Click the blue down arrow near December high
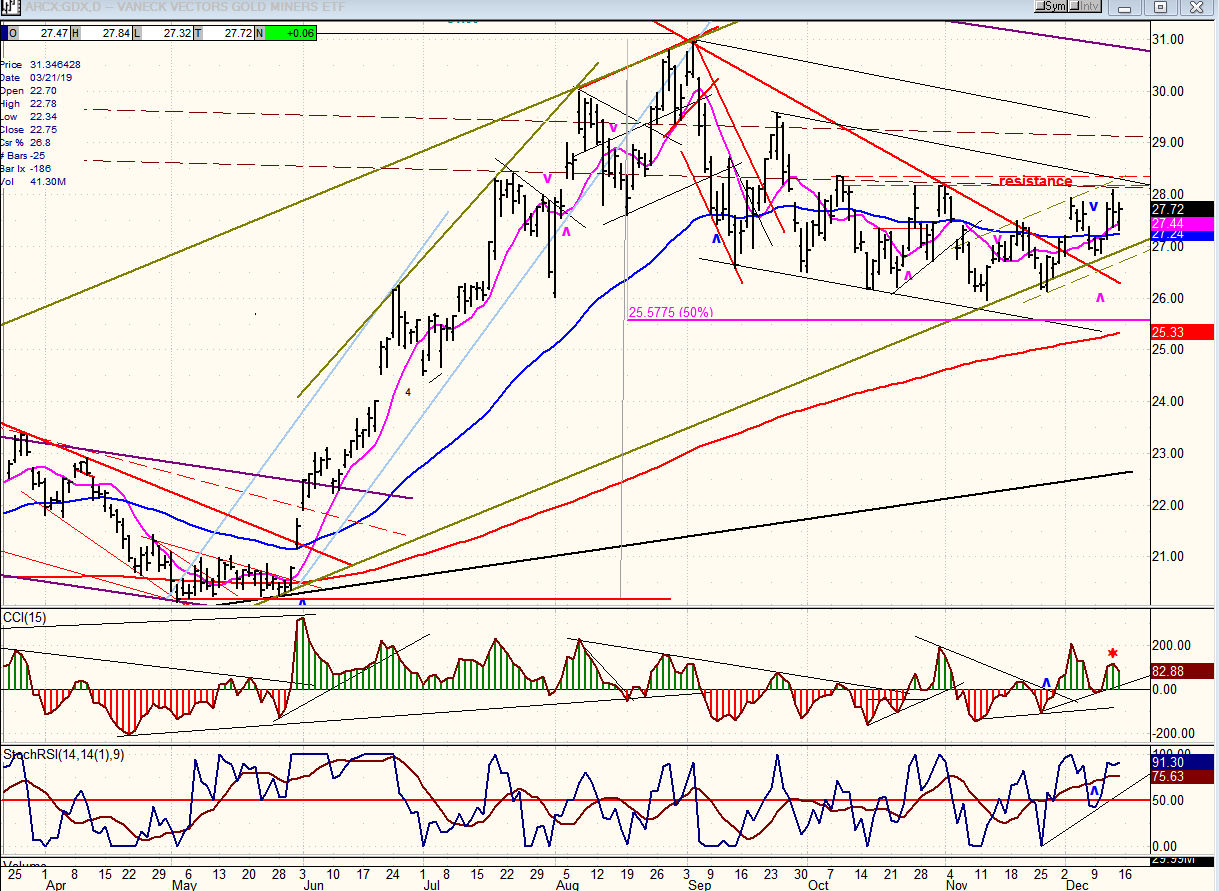The width and height of the screenshot is (1219, 891). click(x=1094, y=207)
